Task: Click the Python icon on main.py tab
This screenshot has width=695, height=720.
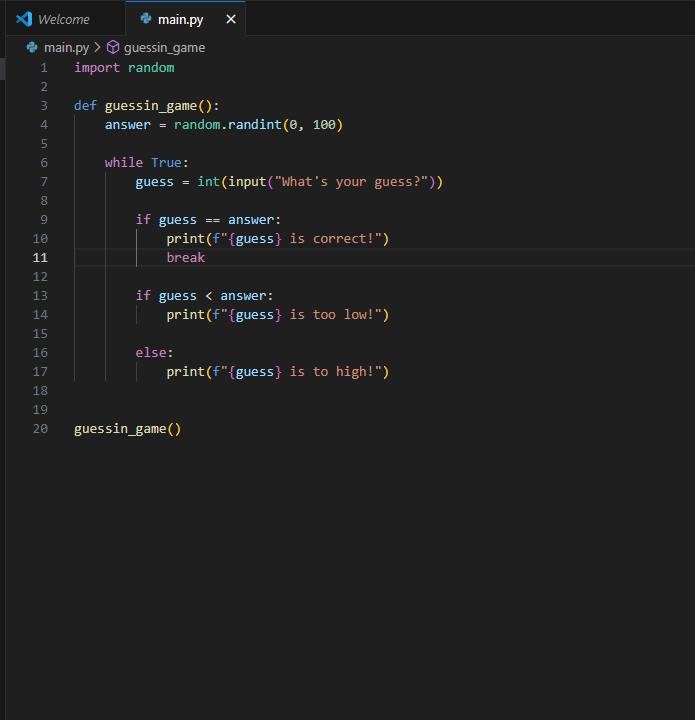Action: [146, 19]
